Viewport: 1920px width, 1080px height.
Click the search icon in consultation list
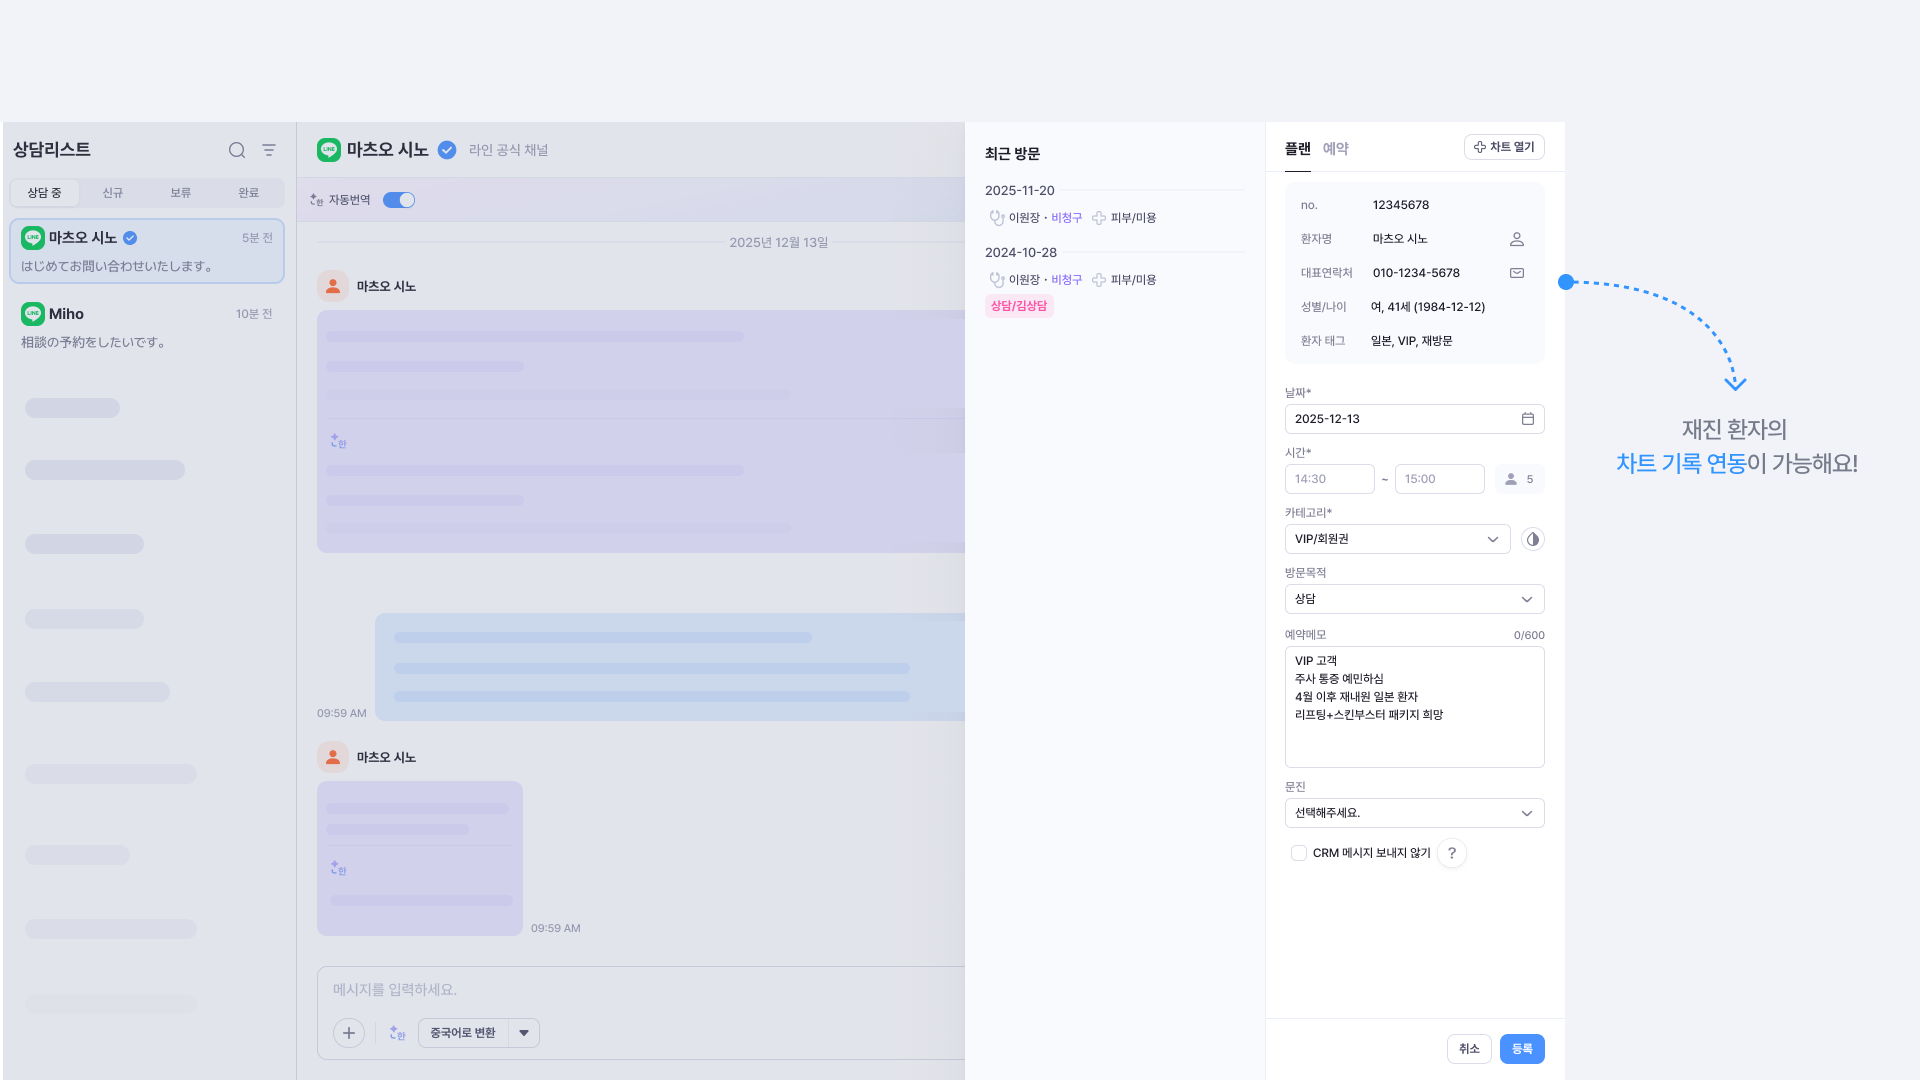tap(237, 150)
